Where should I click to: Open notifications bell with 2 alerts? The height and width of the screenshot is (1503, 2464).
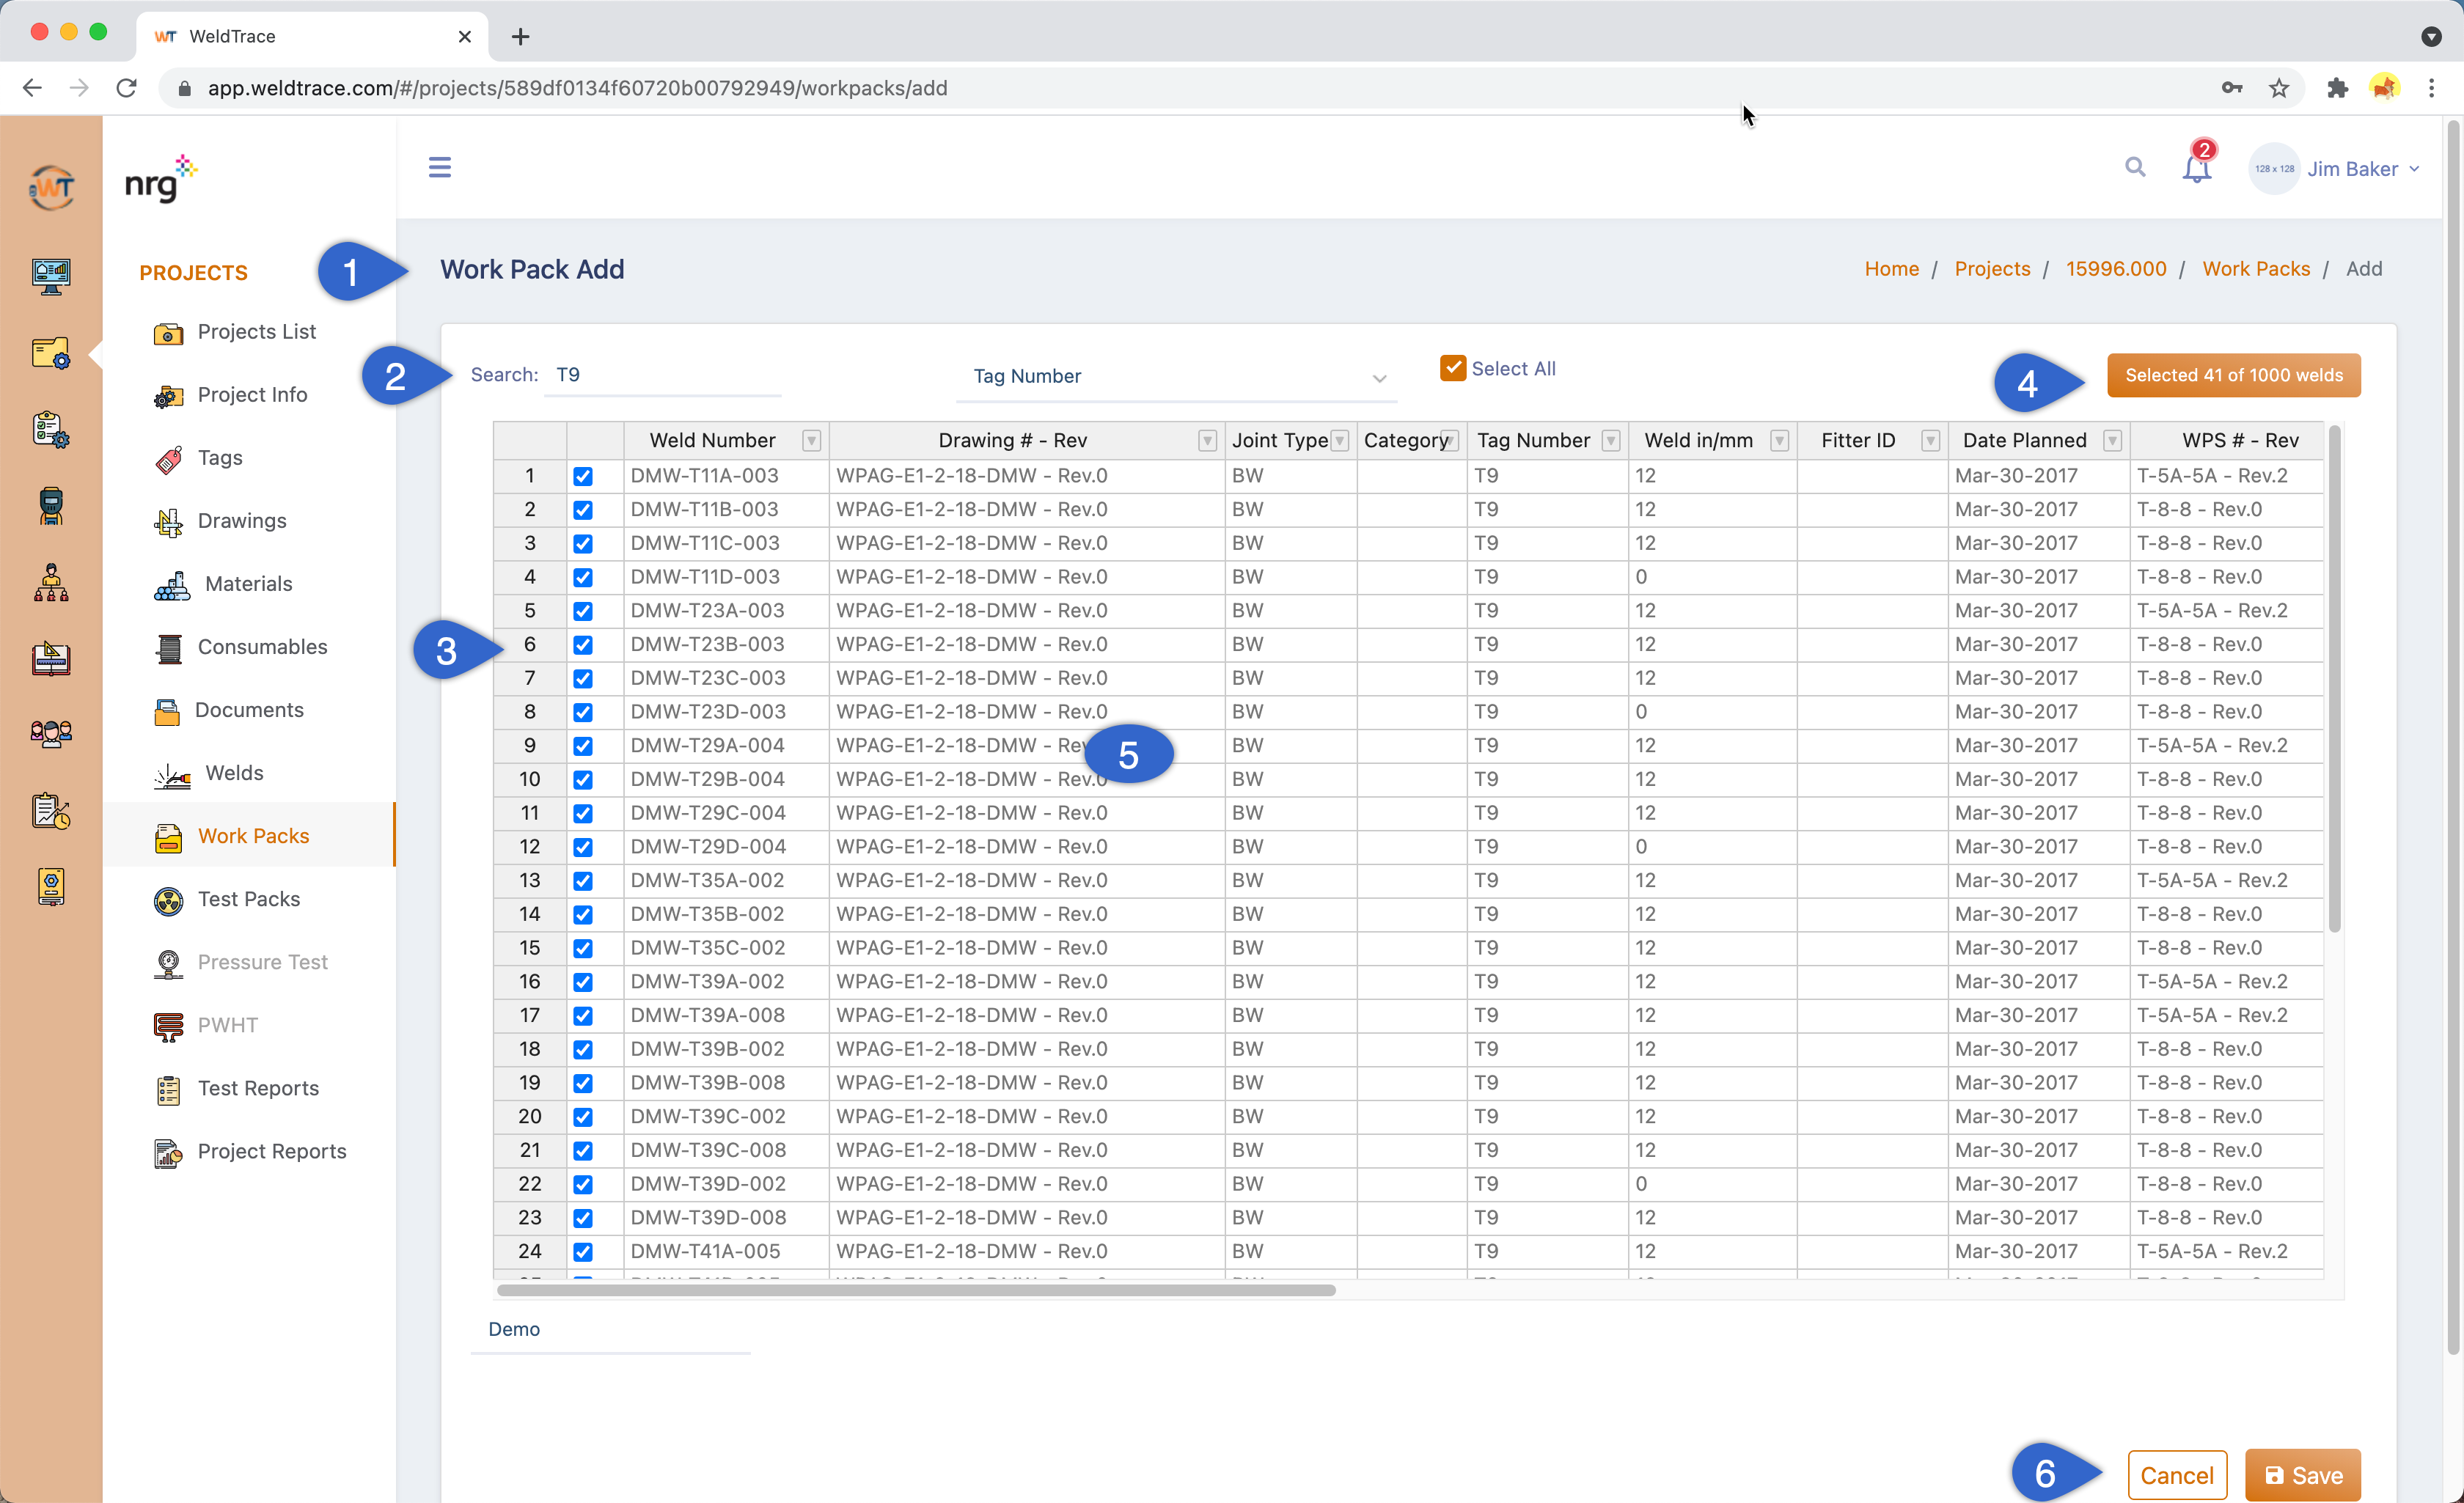click(x=2197, y=166)
